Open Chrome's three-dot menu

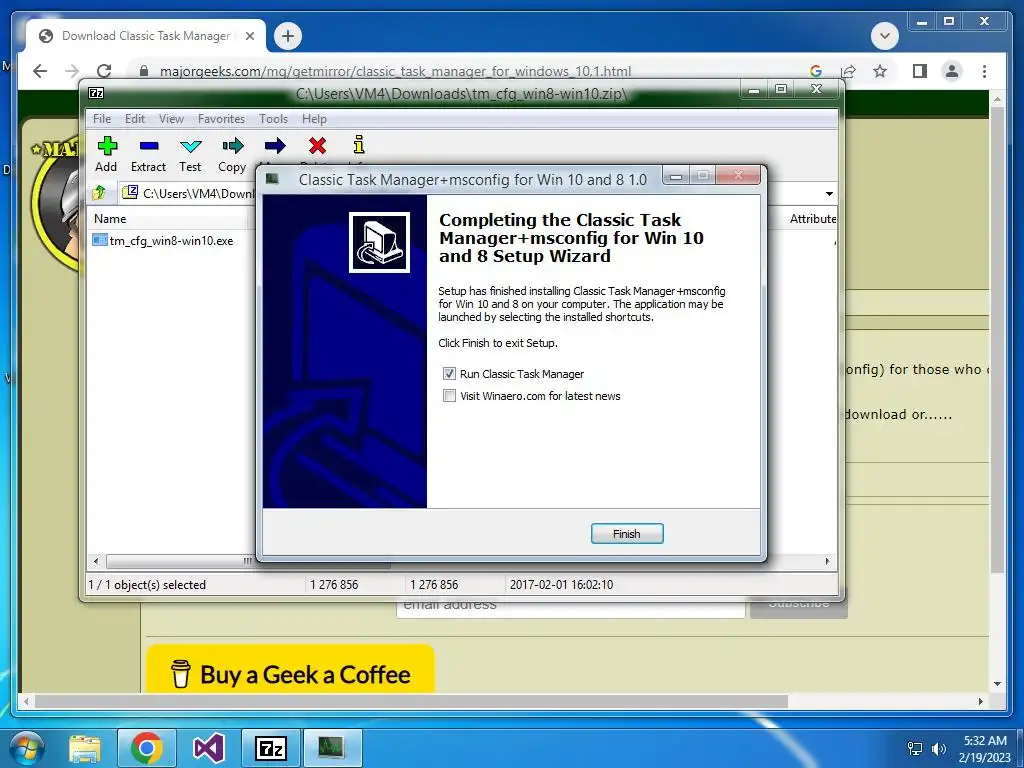984,71
